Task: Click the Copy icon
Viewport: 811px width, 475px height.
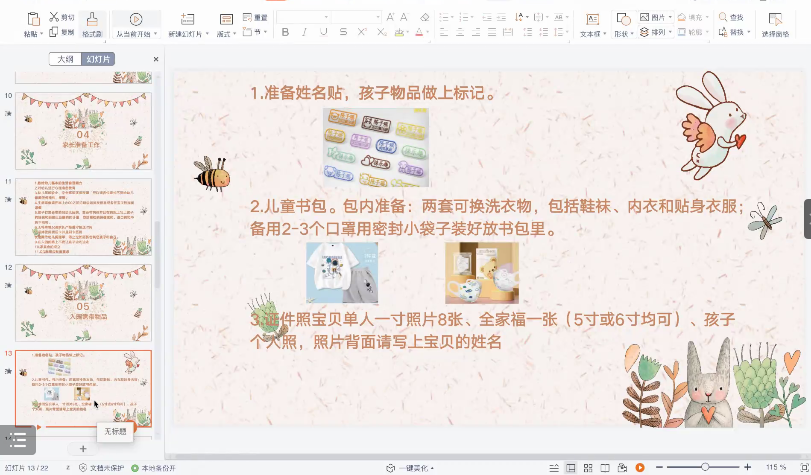Action: 54,32
